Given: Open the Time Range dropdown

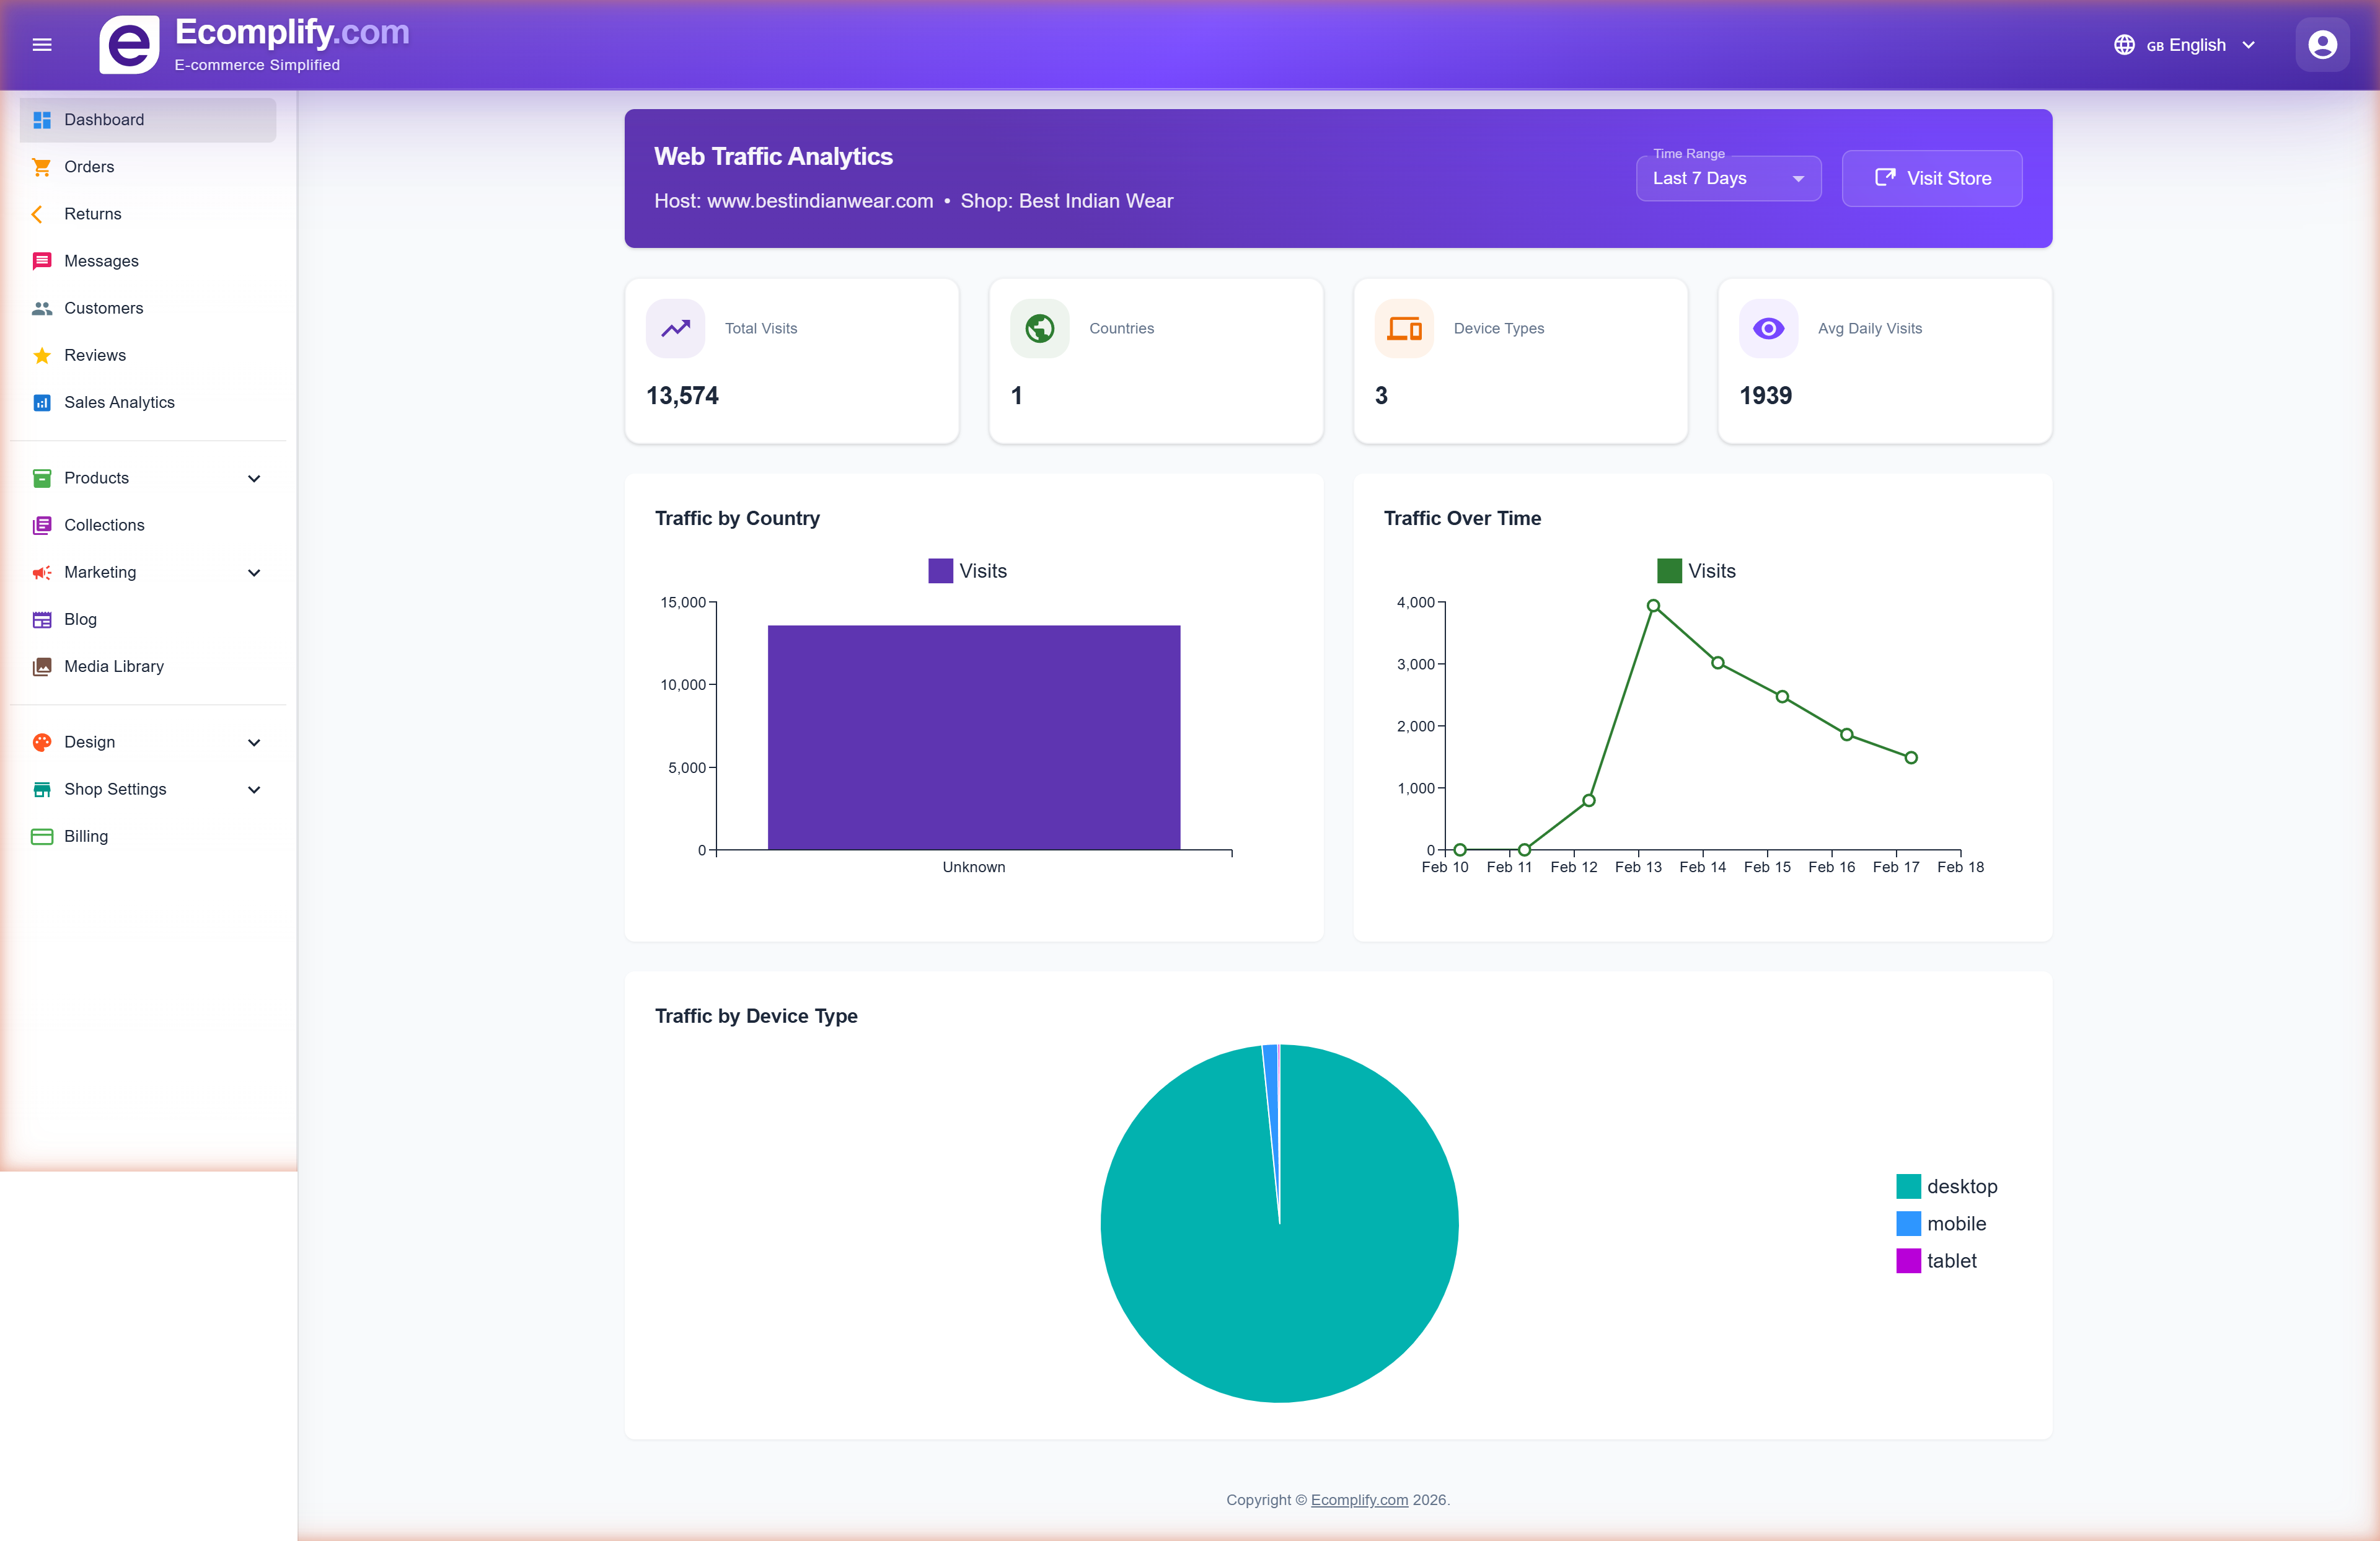Looking at the screenshot, I should [1728, 178].
